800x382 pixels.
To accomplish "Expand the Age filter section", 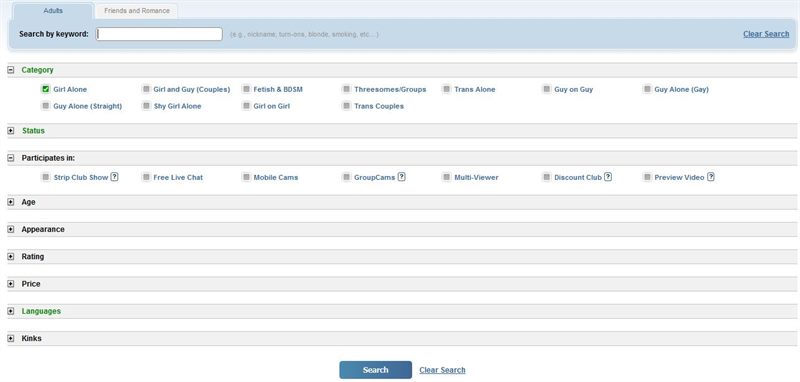I will pyautogui.click(x=11, y=202).
